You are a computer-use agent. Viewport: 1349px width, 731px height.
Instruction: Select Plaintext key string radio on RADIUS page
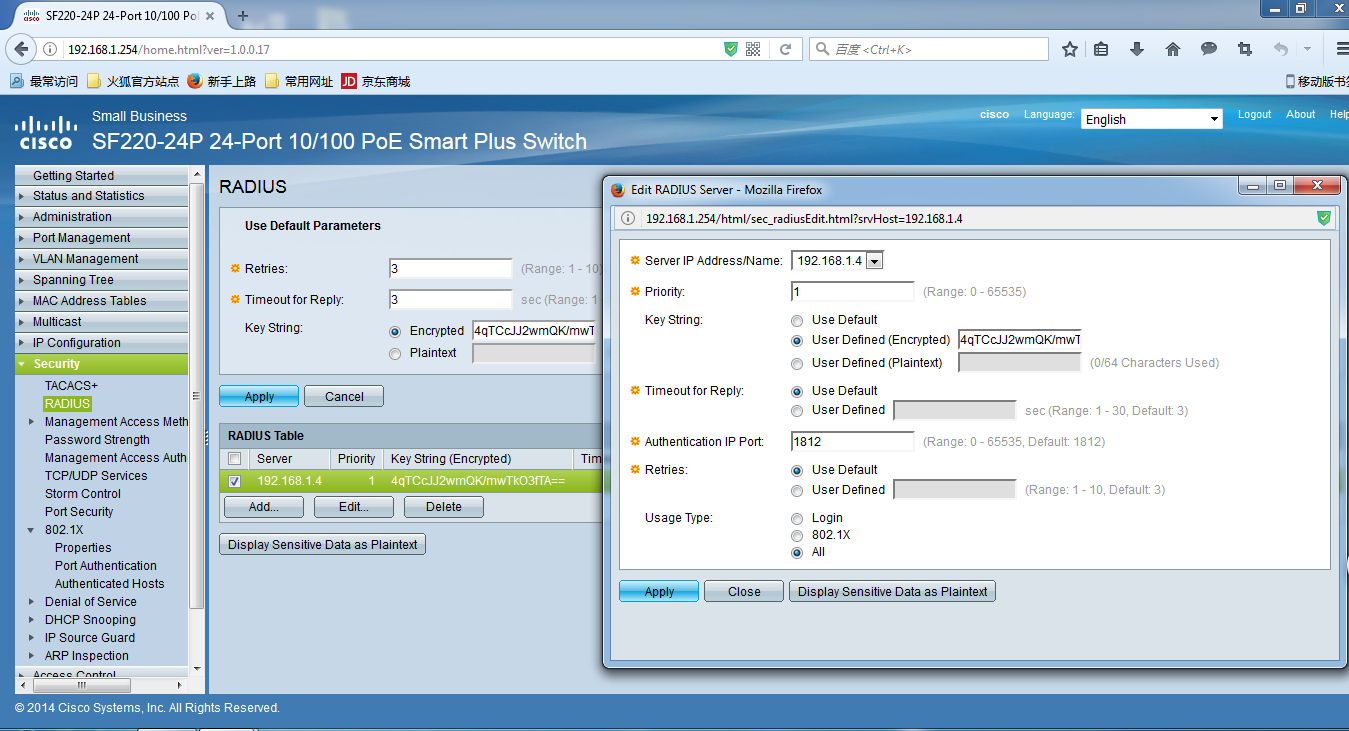pos(395,353)
